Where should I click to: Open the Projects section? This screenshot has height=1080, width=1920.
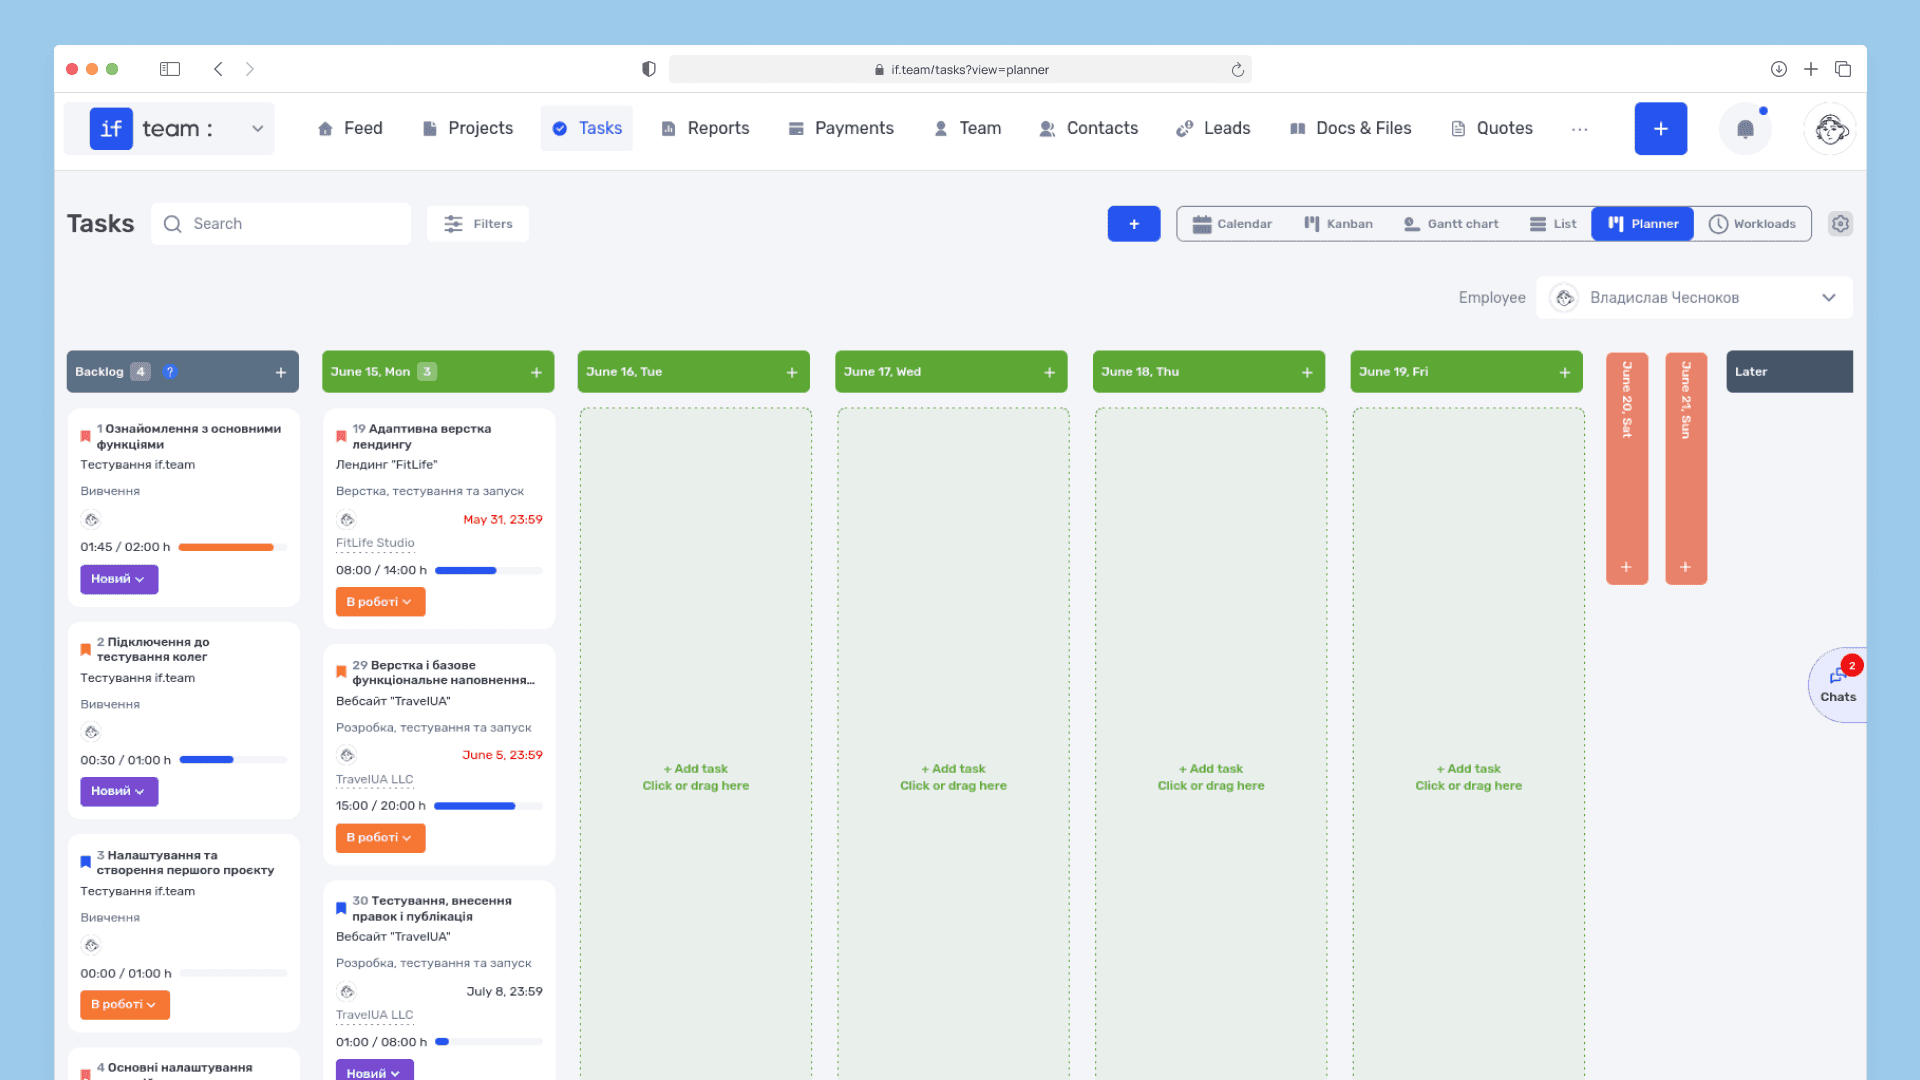467,128
